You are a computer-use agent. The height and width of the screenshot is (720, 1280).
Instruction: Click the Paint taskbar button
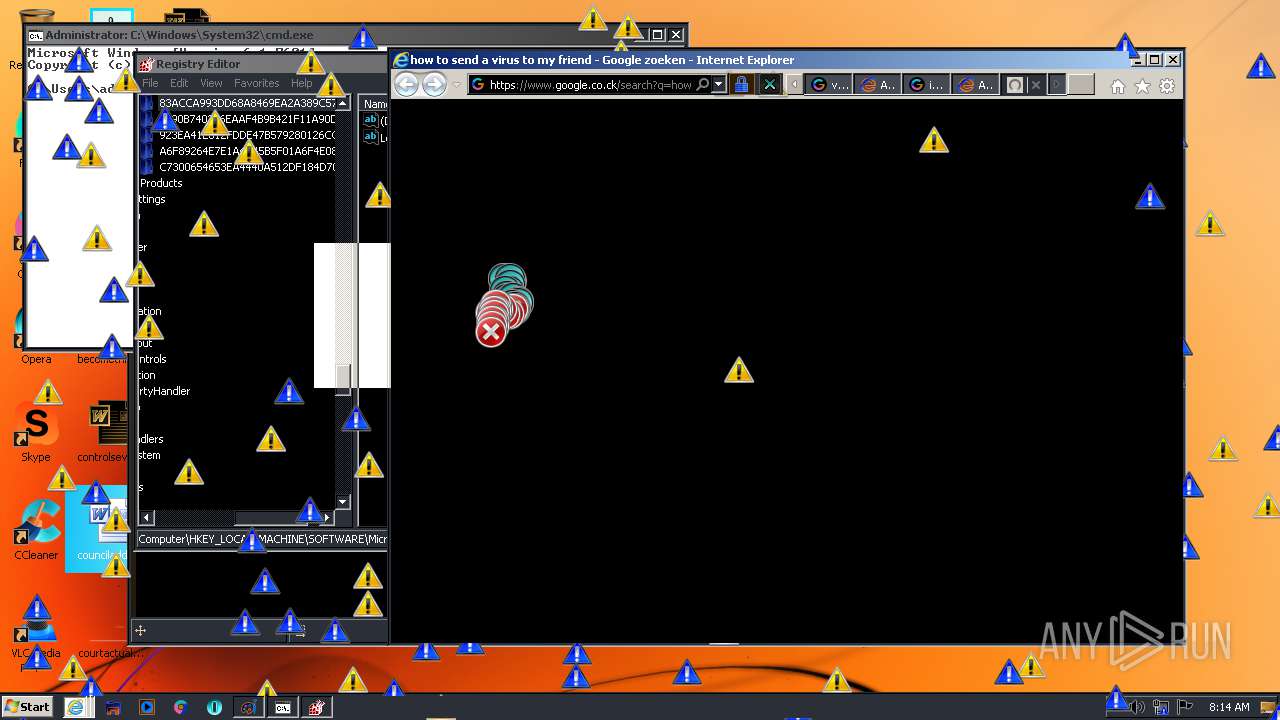(x=248, y=707)
